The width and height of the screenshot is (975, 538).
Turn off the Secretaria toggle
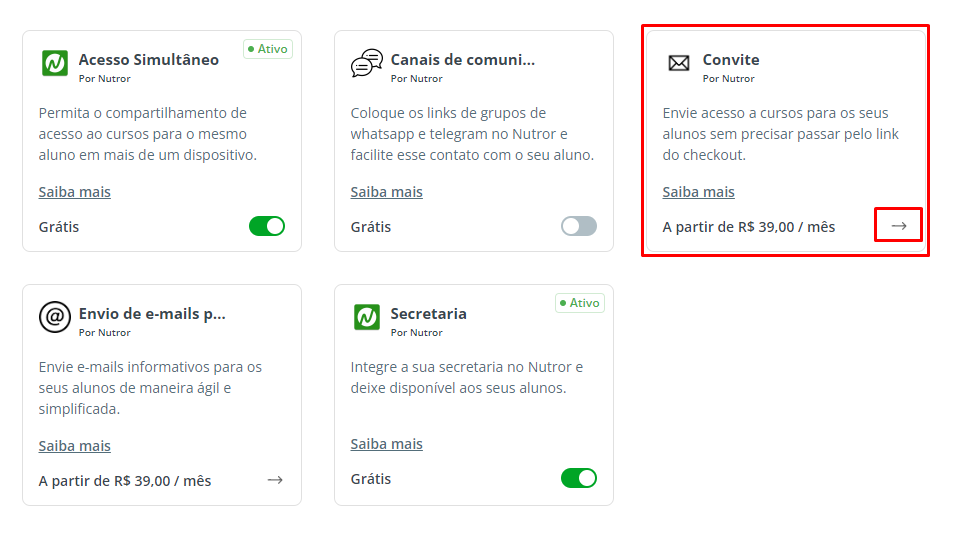click(579, 478)
